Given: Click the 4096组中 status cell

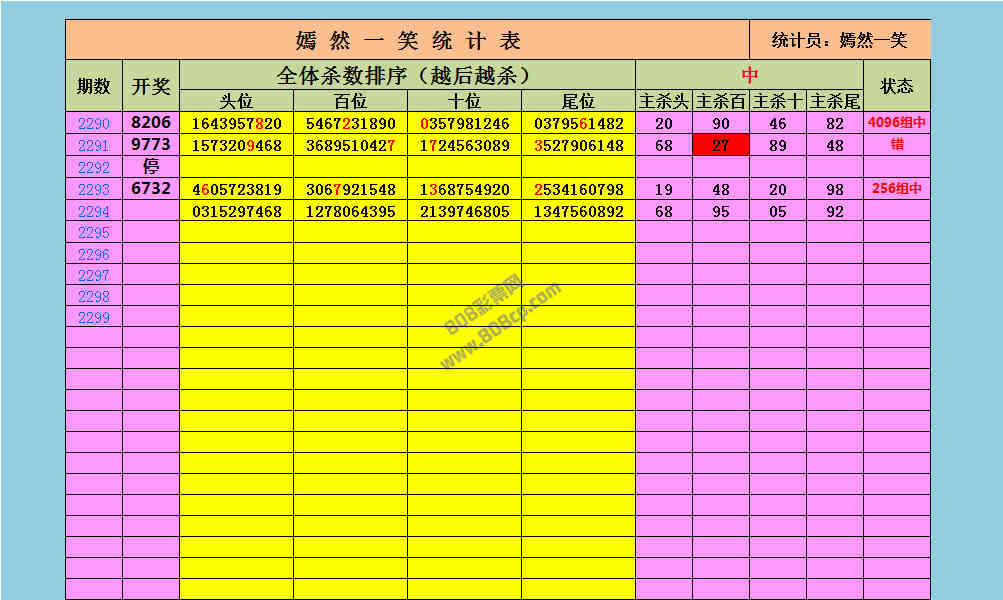Looking at the screenshot, I should coord(896,123).
